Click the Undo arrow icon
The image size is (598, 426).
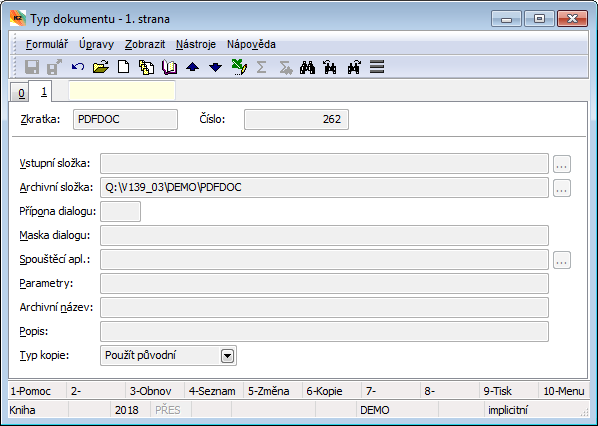(x=78, y=68)
